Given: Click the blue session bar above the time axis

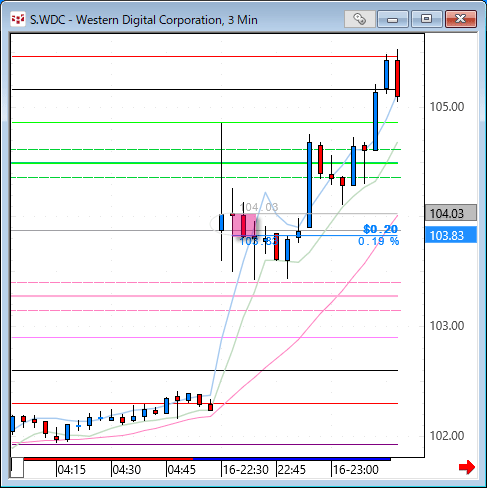Looking at the screenshot, I should [x=292, y=459].
